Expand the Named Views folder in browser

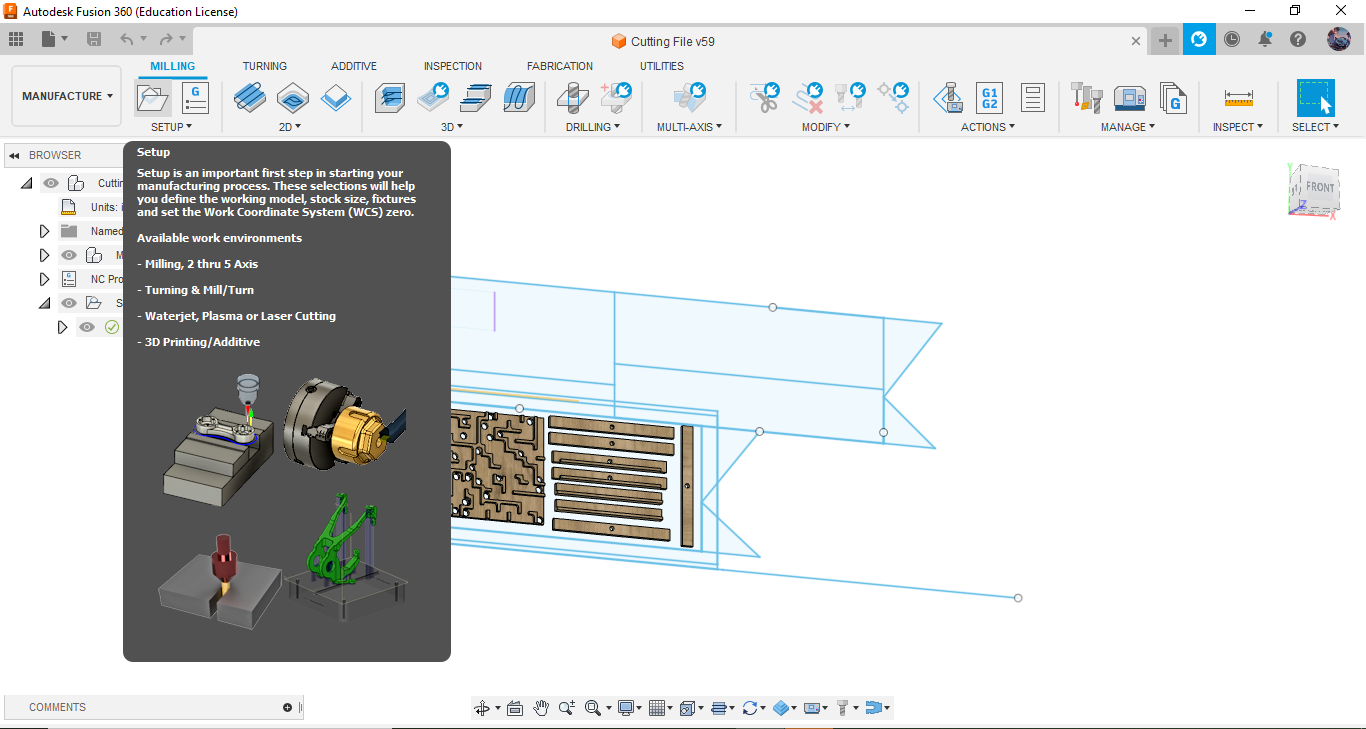click(x=44, y=231)
